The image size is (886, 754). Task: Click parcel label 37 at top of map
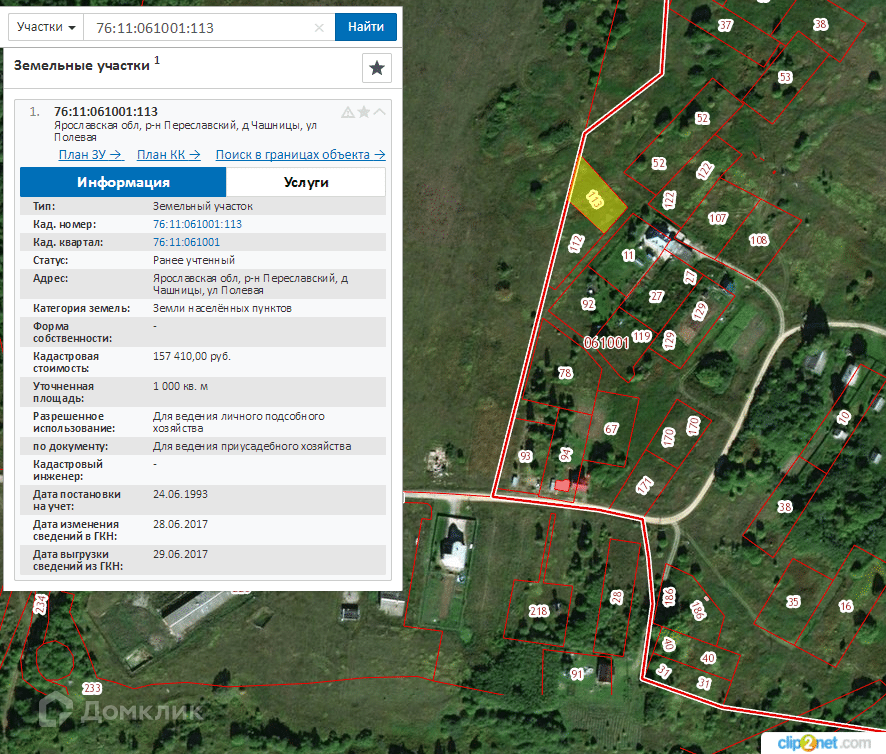(726, 25)
